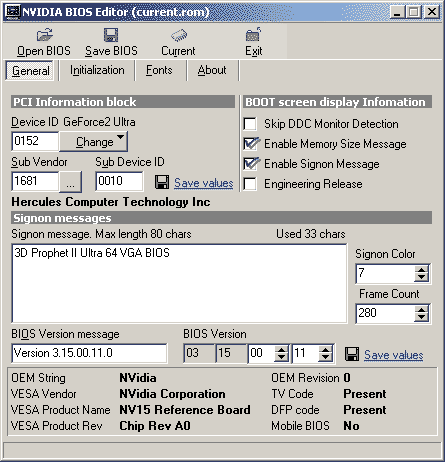Click Save values link in PCI block
Screen dimensions: 445x462
pyautogui.click(x=203, y=183)
